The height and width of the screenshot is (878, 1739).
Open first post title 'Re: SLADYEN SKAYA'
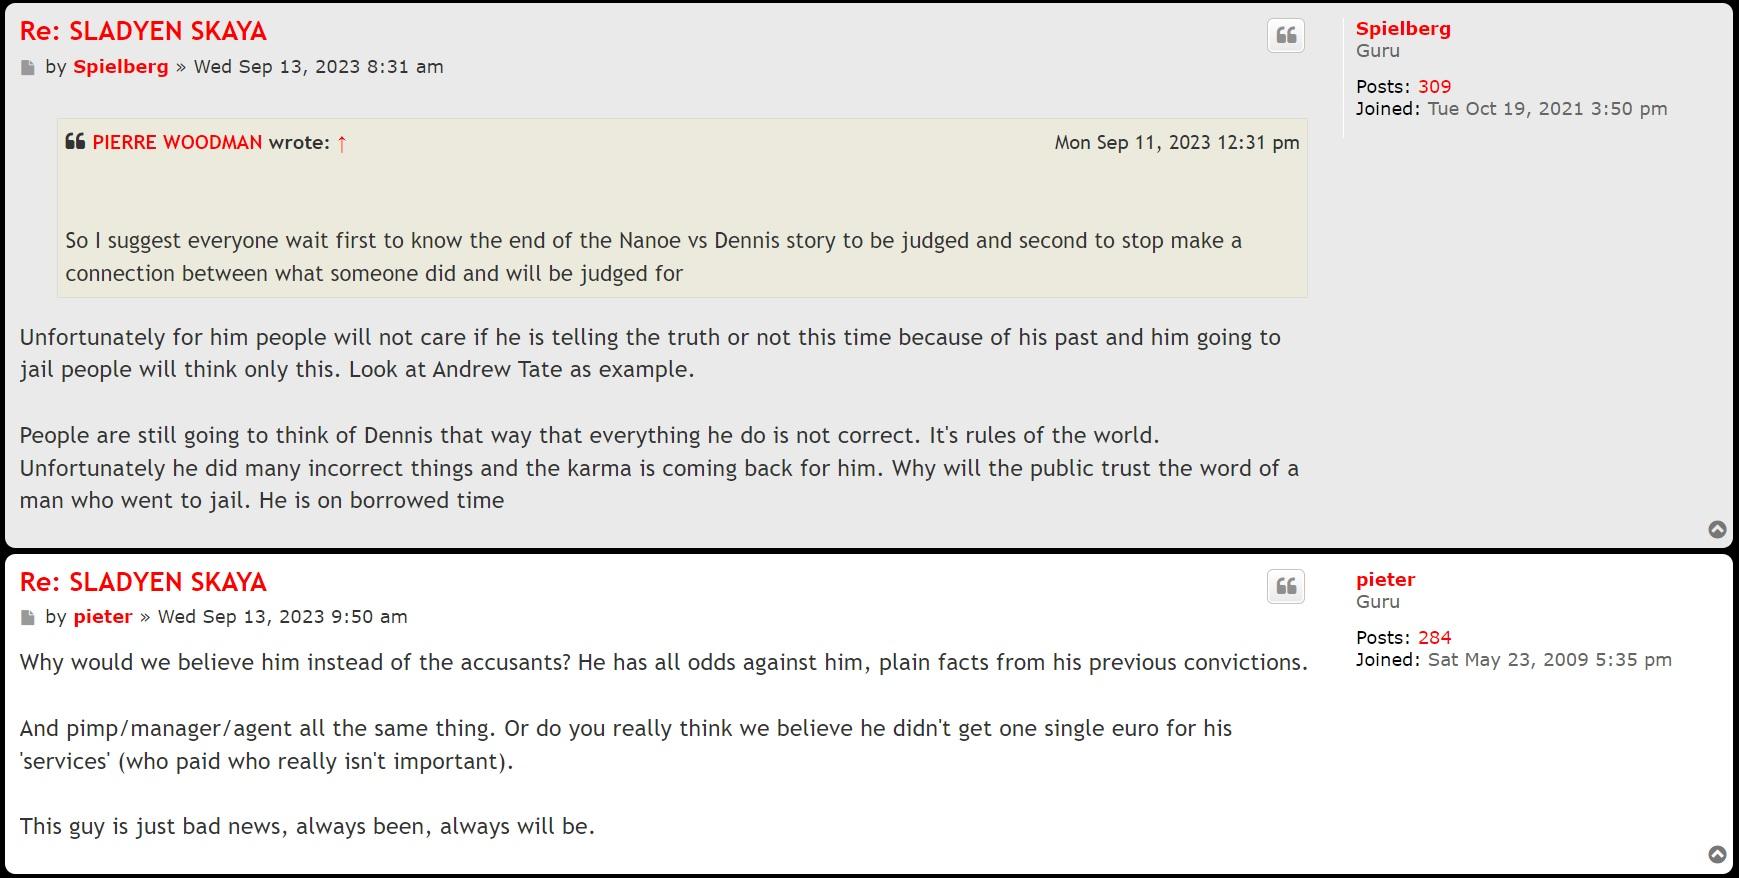point(143,31)
